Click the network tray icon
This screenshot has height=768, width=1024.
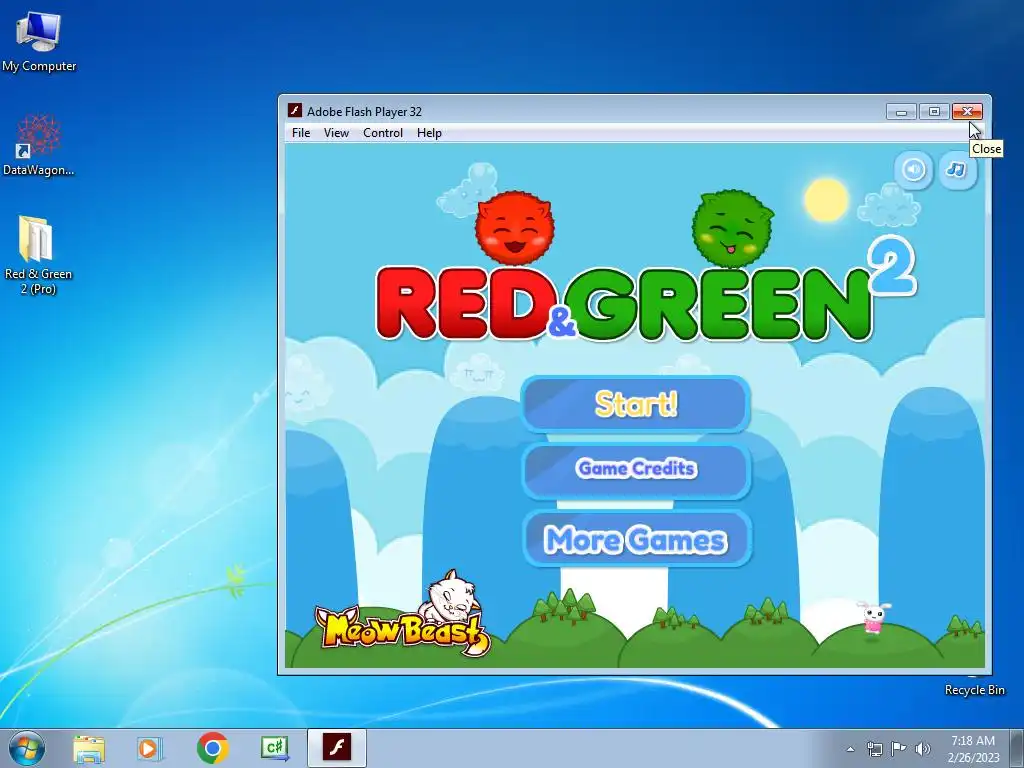(874, 749)
